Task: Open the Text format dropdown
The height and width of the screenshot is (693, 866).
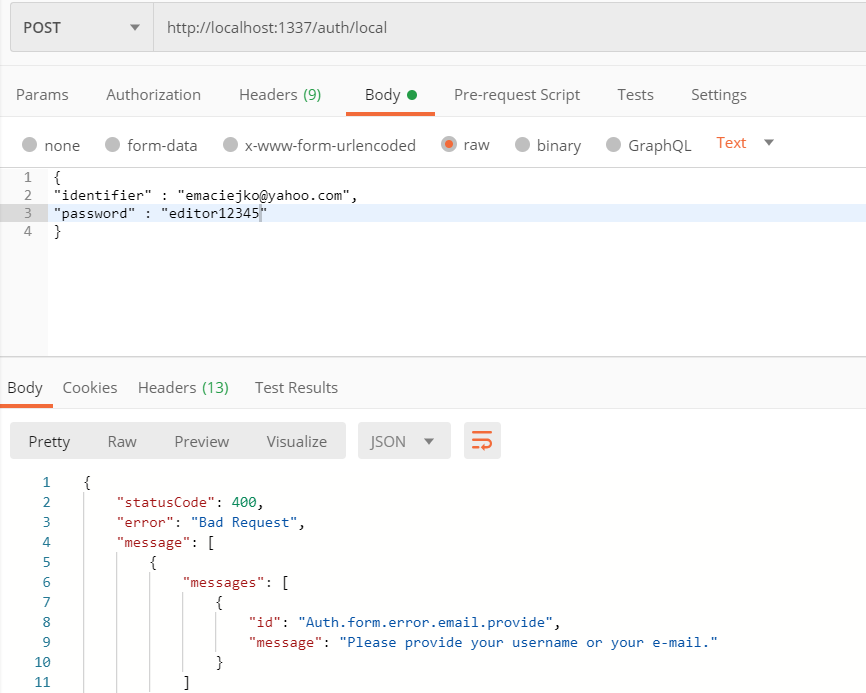Action: [742, 143]
